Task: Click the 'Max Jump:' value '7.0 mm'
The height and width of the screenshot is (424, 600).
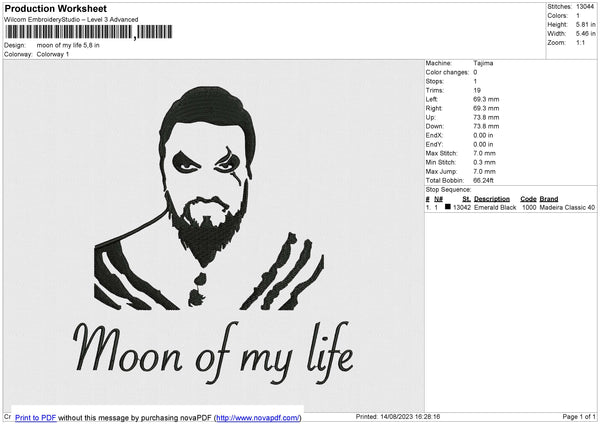Action: (484, 171)
